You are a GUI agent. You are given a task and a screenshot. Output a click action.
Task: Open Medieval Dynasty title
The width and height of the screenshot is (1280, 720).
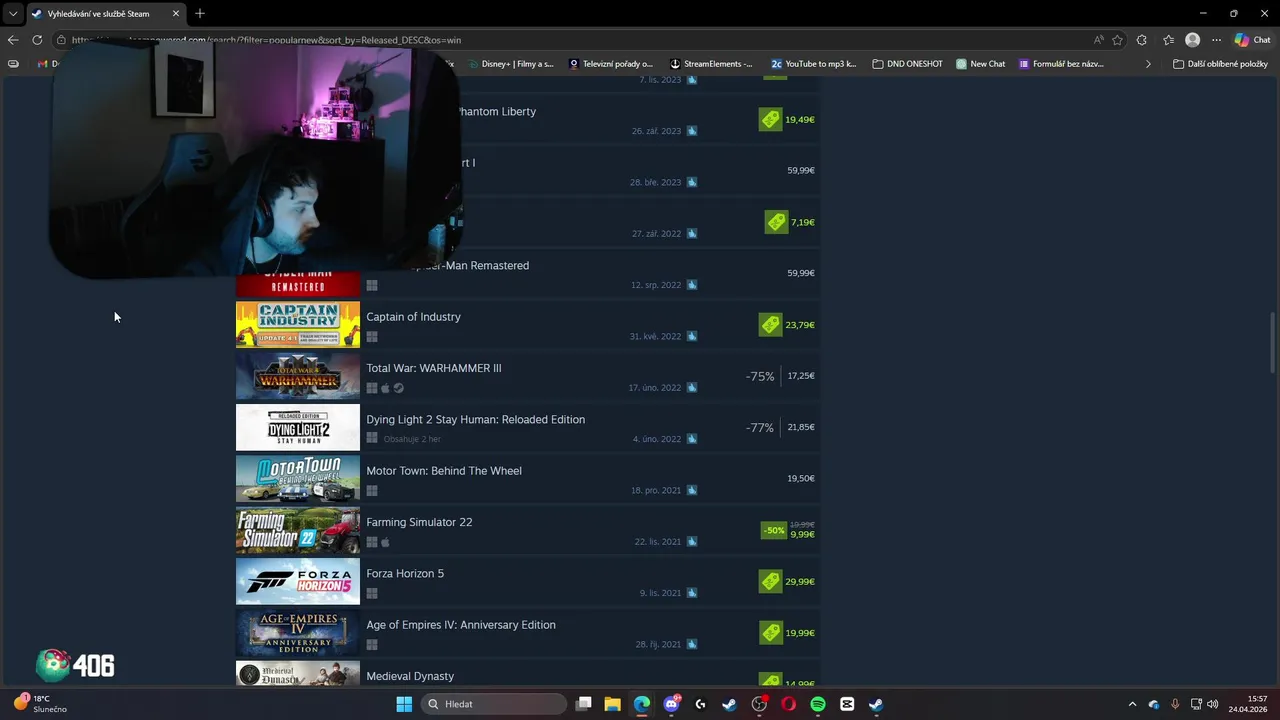point(410,677)
